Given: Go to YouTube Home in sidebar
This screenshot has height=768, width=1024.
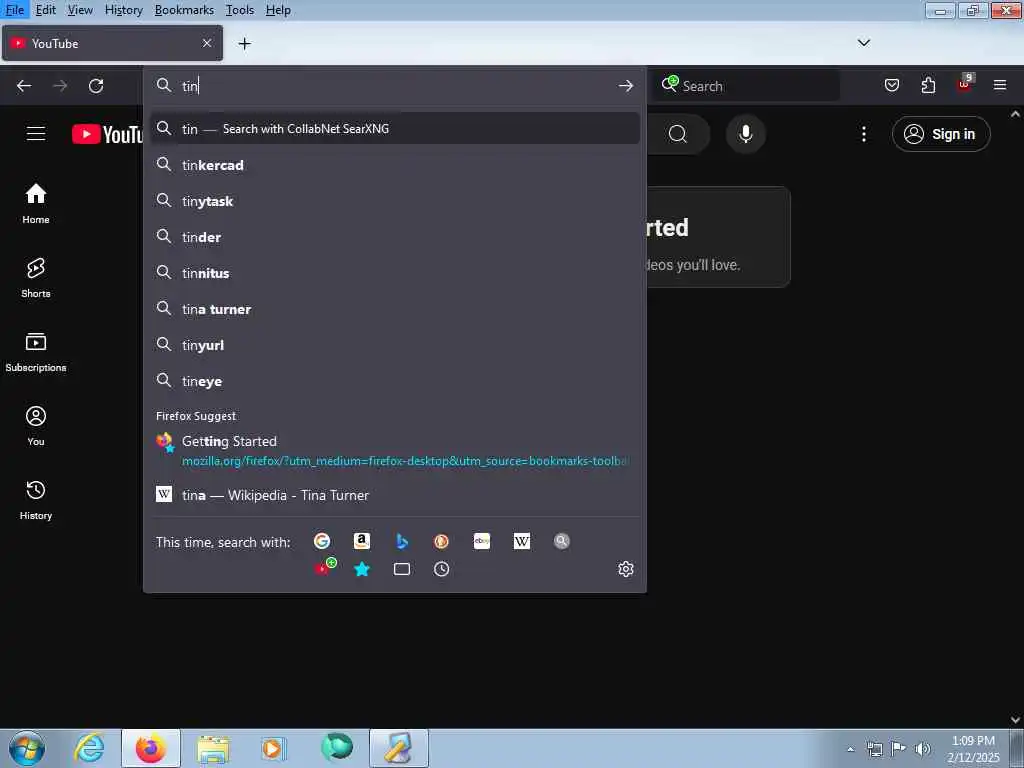Looking at the screenshot, I should [x=36, y=203].
